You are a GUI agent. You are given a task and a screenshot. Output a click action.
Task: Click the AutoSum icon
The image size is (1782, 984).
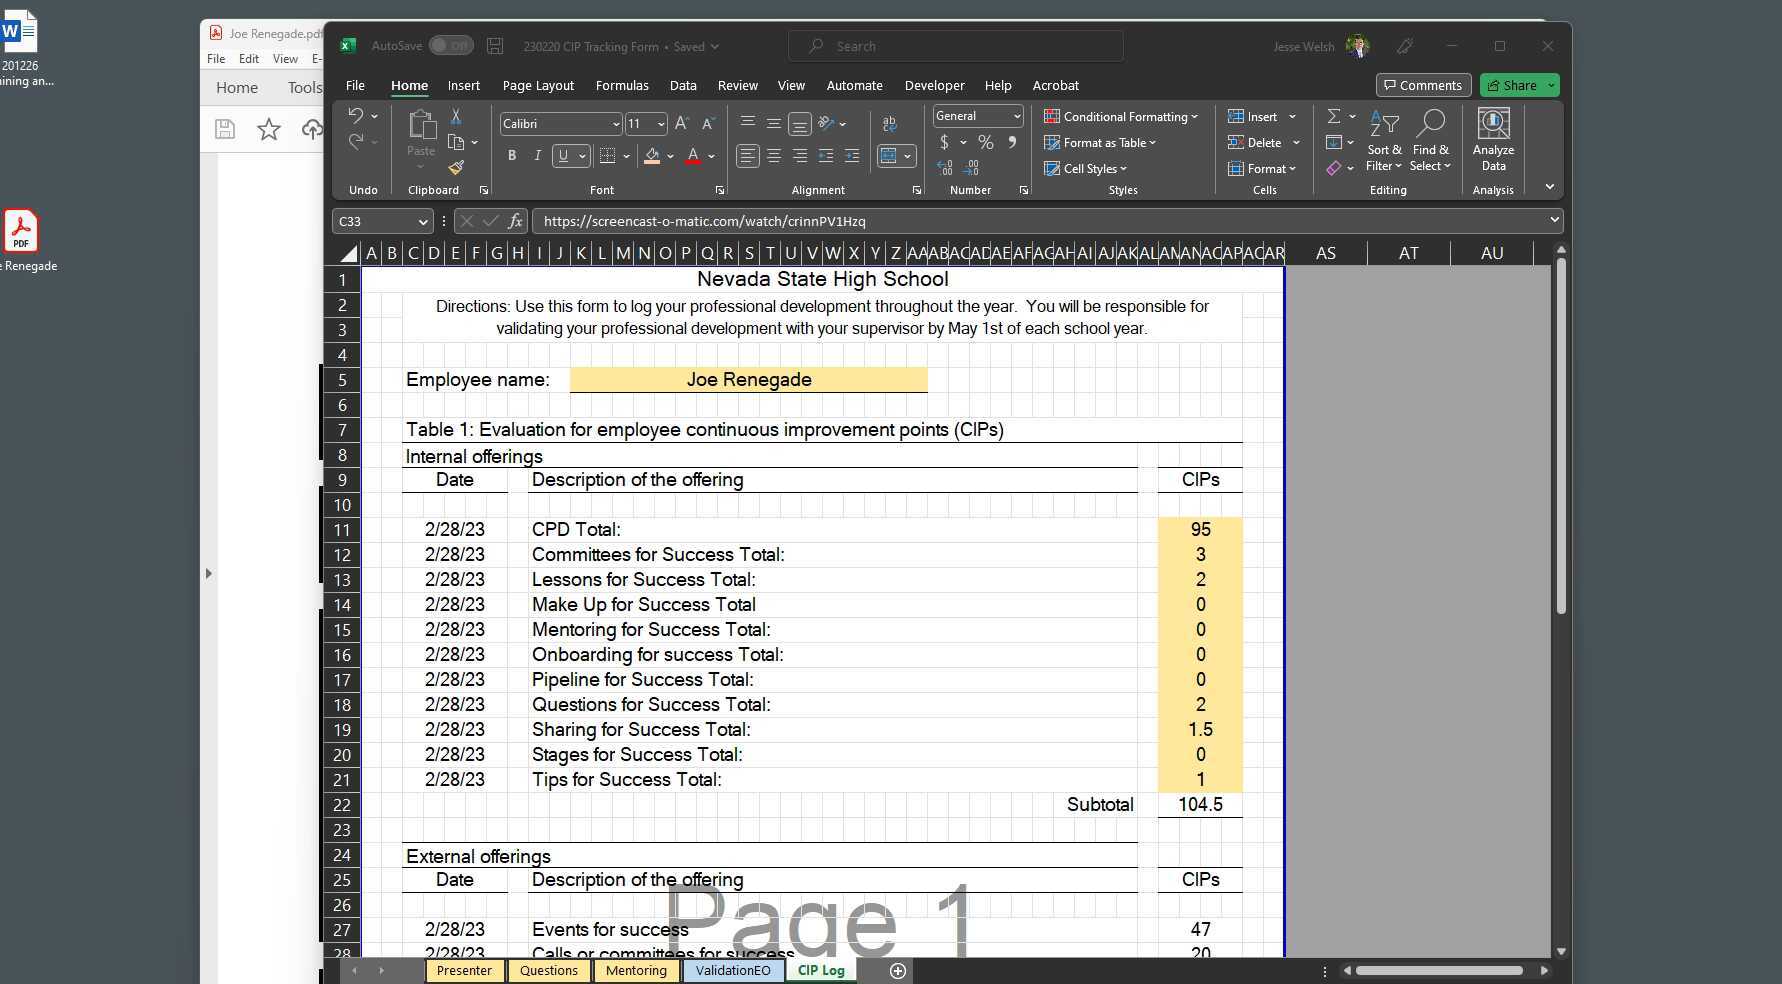[x=1333, y=116]
